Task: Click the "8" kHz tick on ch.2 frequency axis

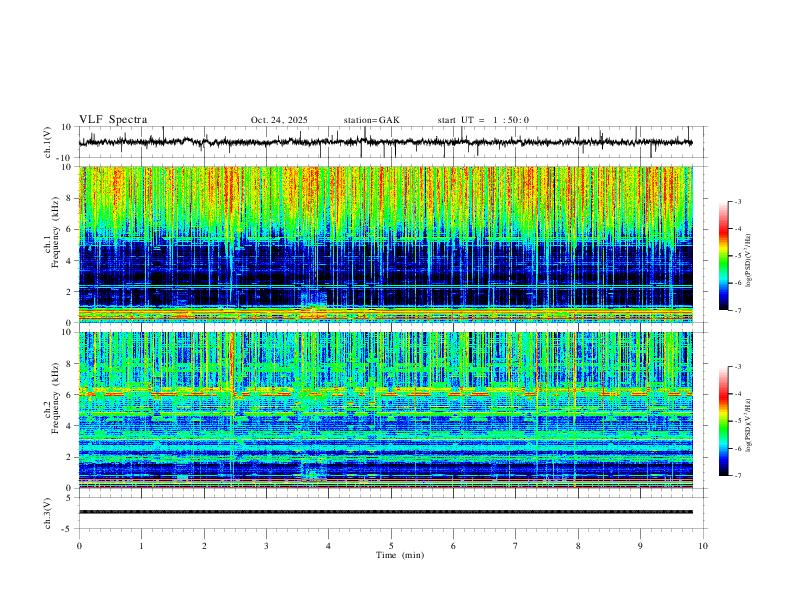Action: (69, 364)
